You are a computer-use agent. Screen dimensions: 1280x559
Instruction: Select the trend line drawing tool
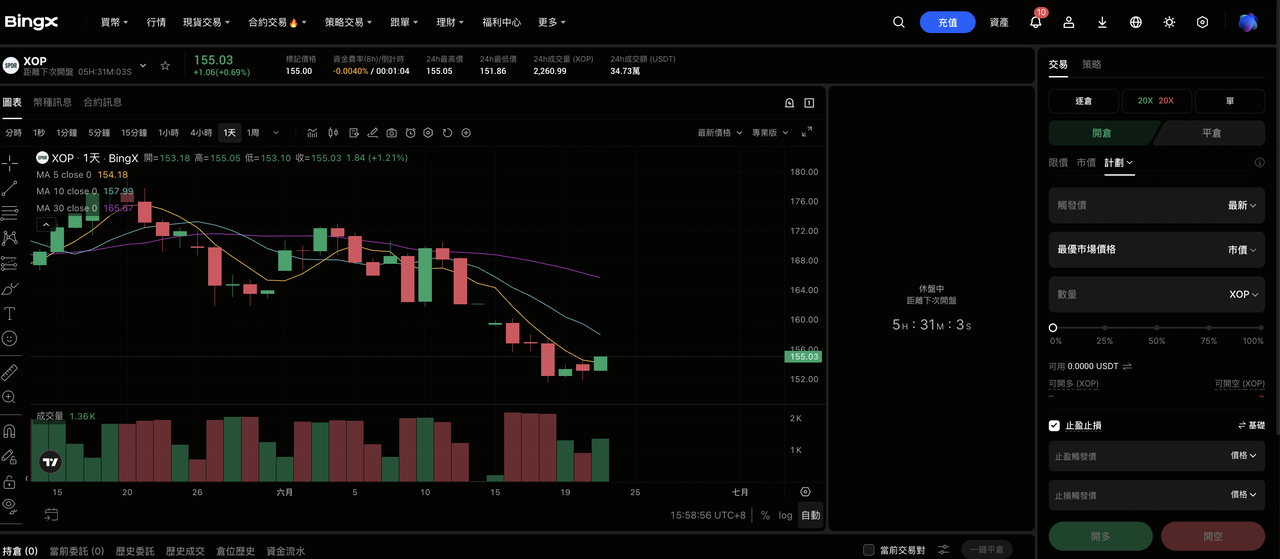click(10, 188)
